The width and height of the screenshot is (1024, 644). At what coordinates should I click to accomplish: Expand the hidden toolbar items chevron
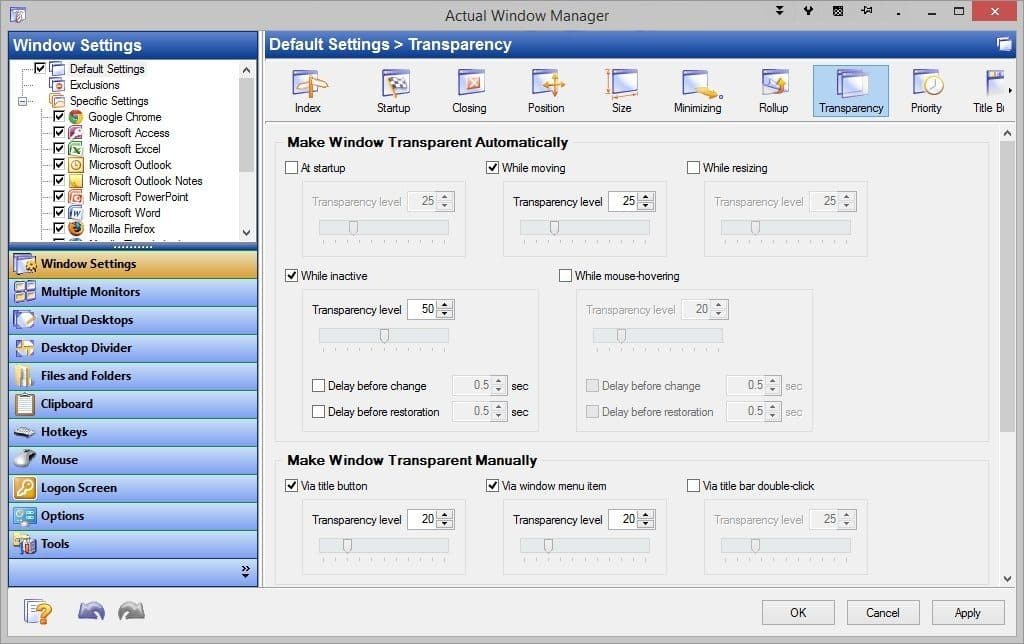coord(245,571)
